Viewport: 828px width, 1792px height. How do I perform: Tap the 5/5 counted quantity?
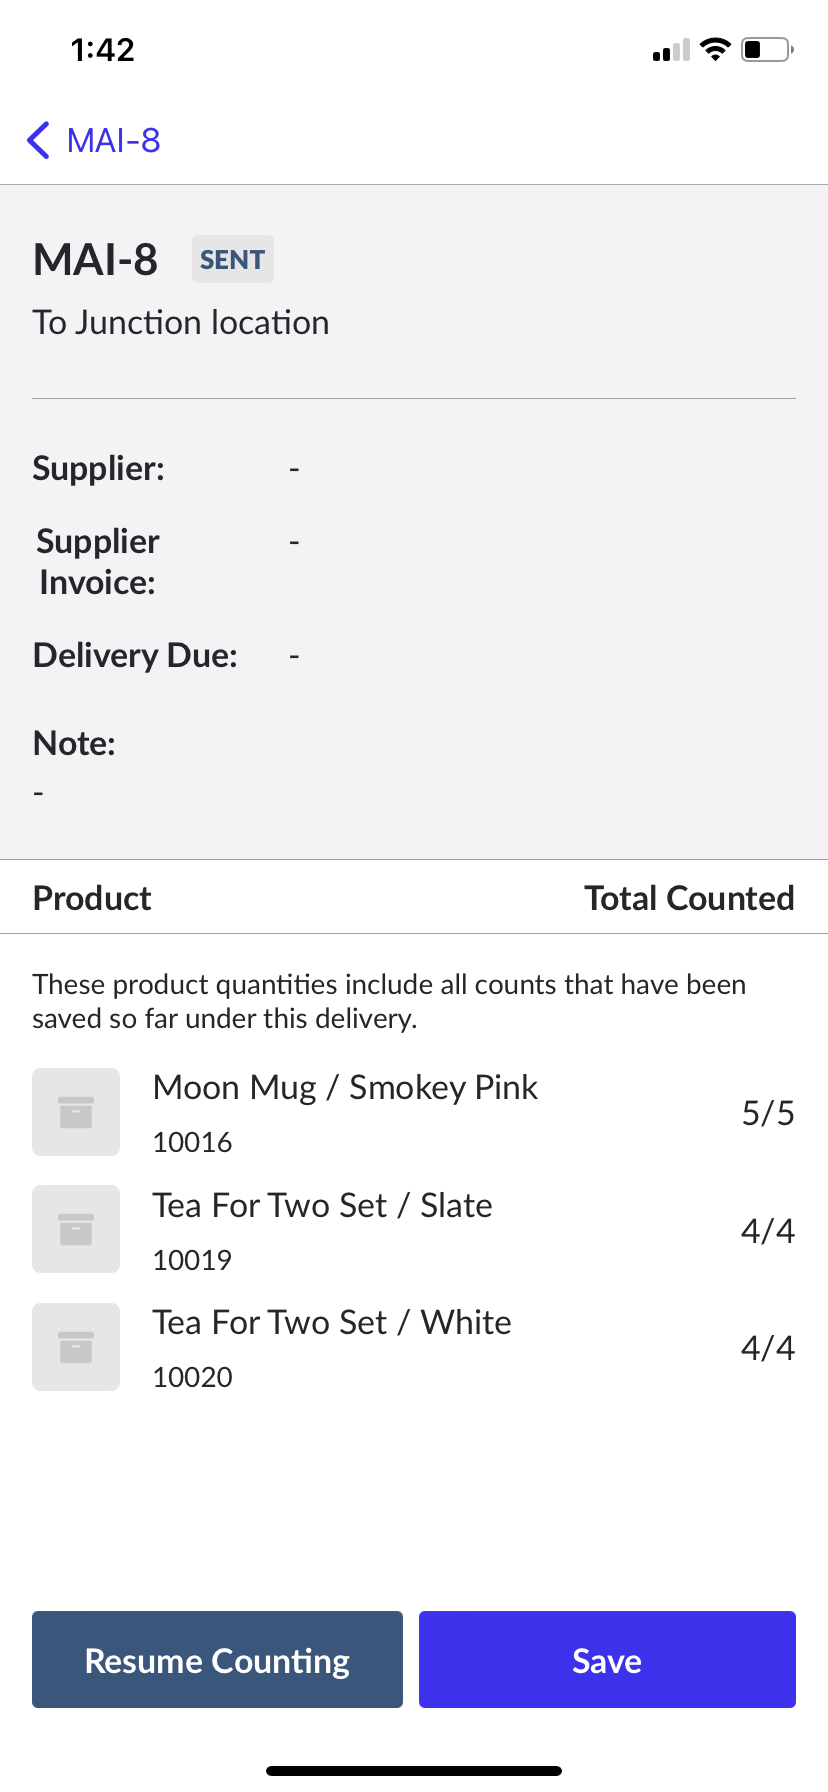767,1113
